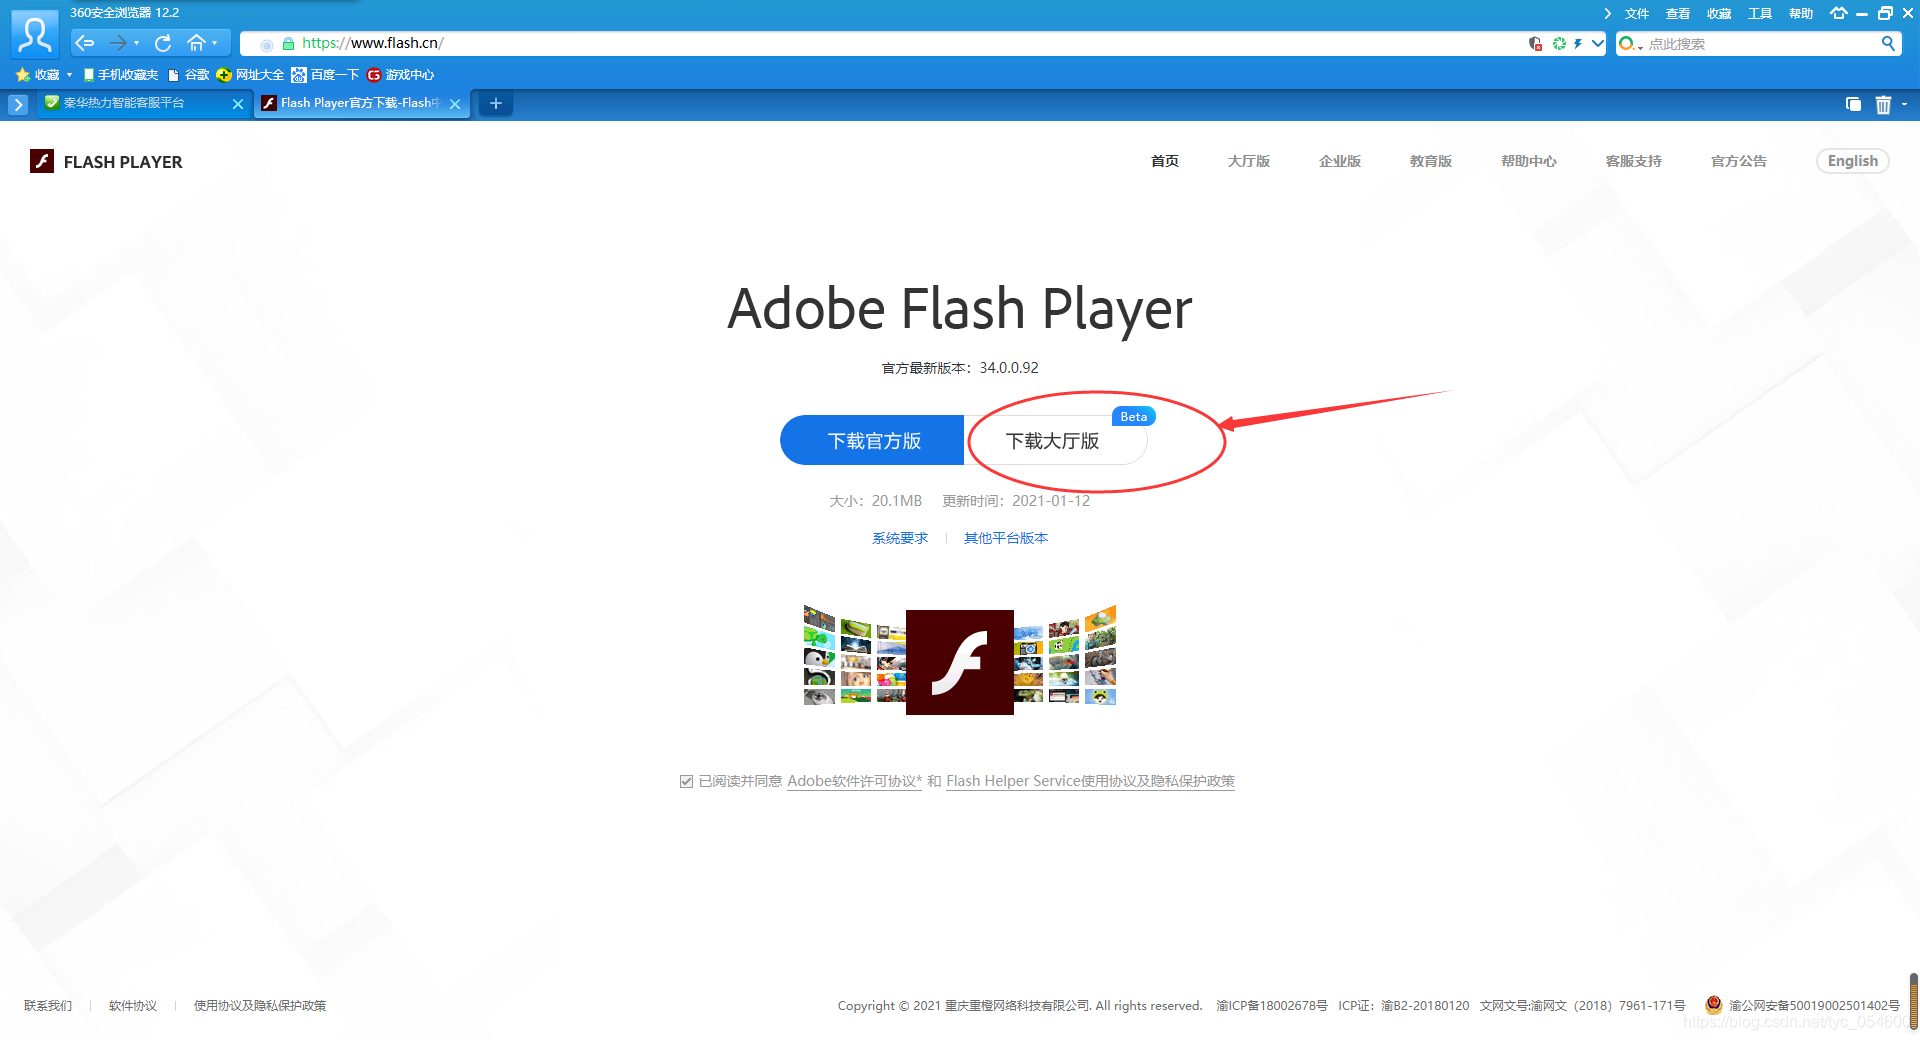The width and height of the screenshot is (1920, 1040).
Task: Switch site language to English
Action: click(1853, 161)
